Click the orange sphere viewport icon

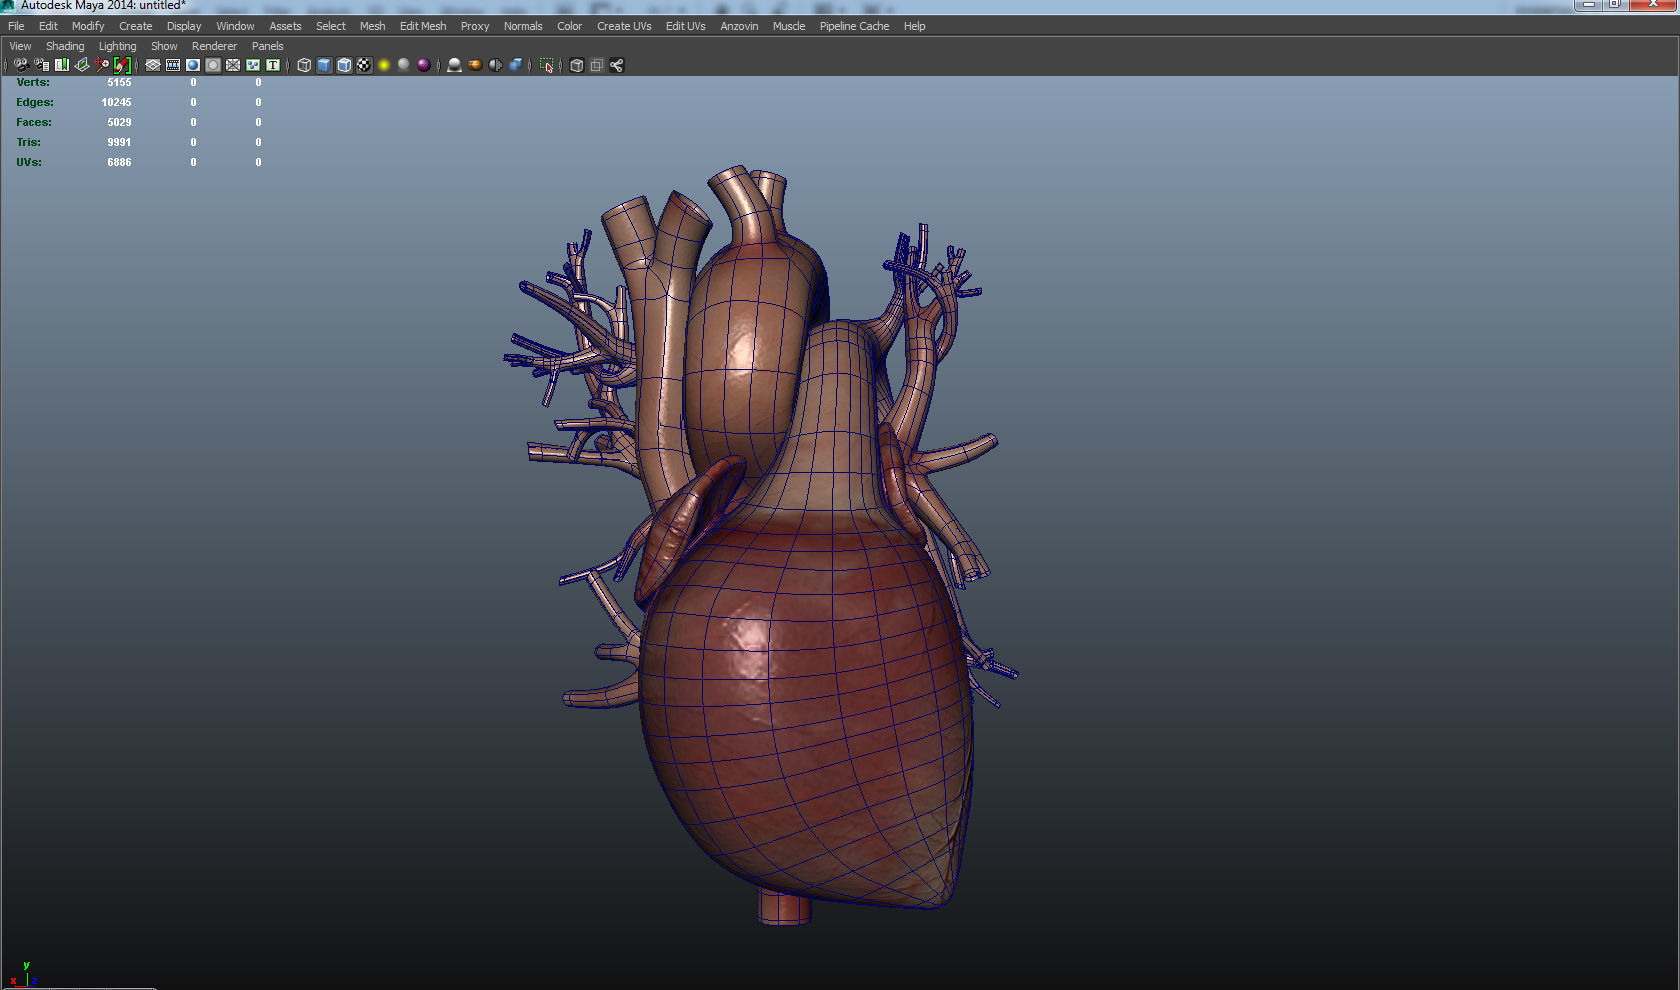coord(476,65)
